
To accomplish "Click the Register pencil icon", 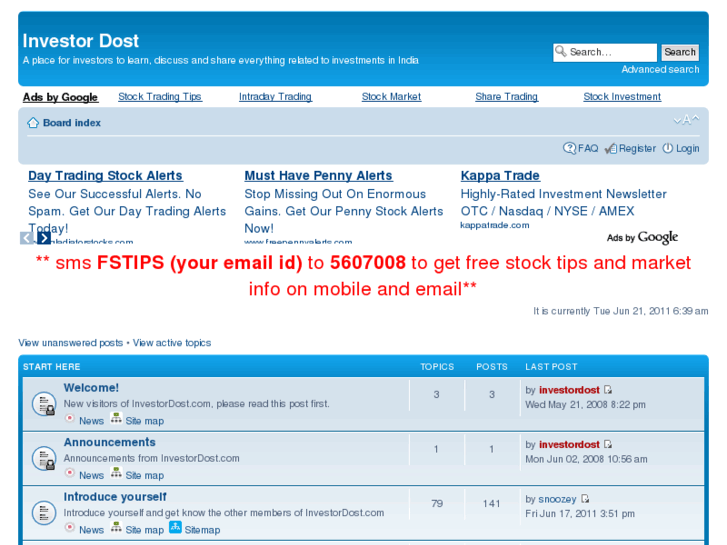I will 611,148.
